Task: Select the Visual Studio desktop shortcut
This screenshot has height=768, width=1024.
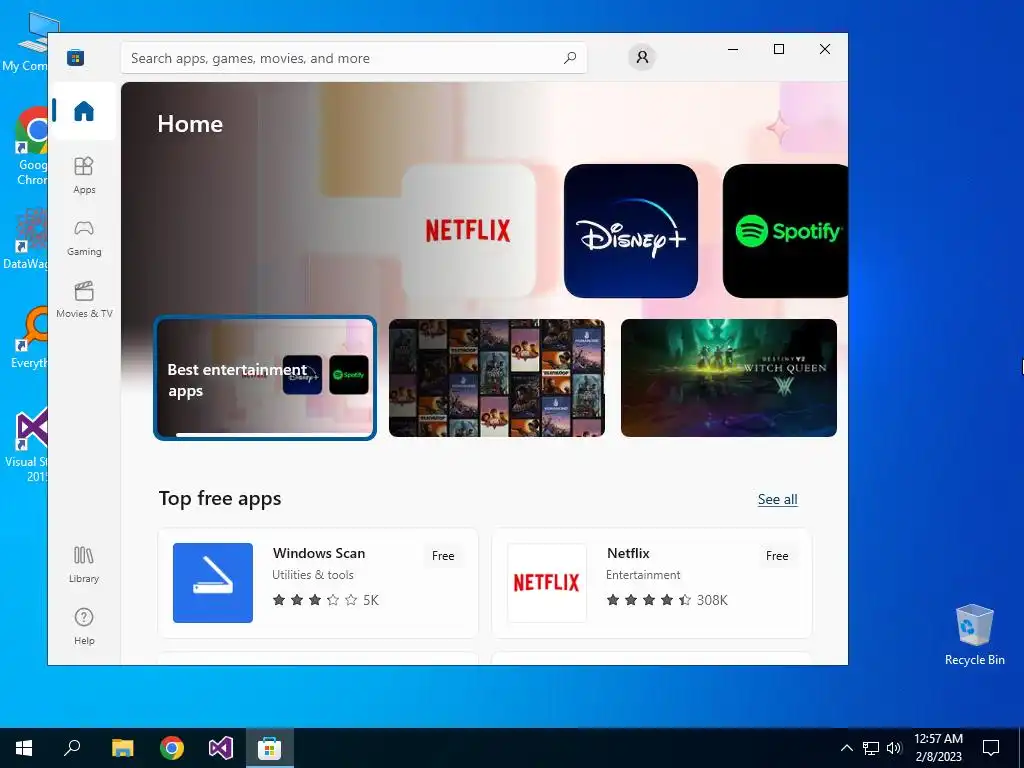Action: (x=26, y=445)
